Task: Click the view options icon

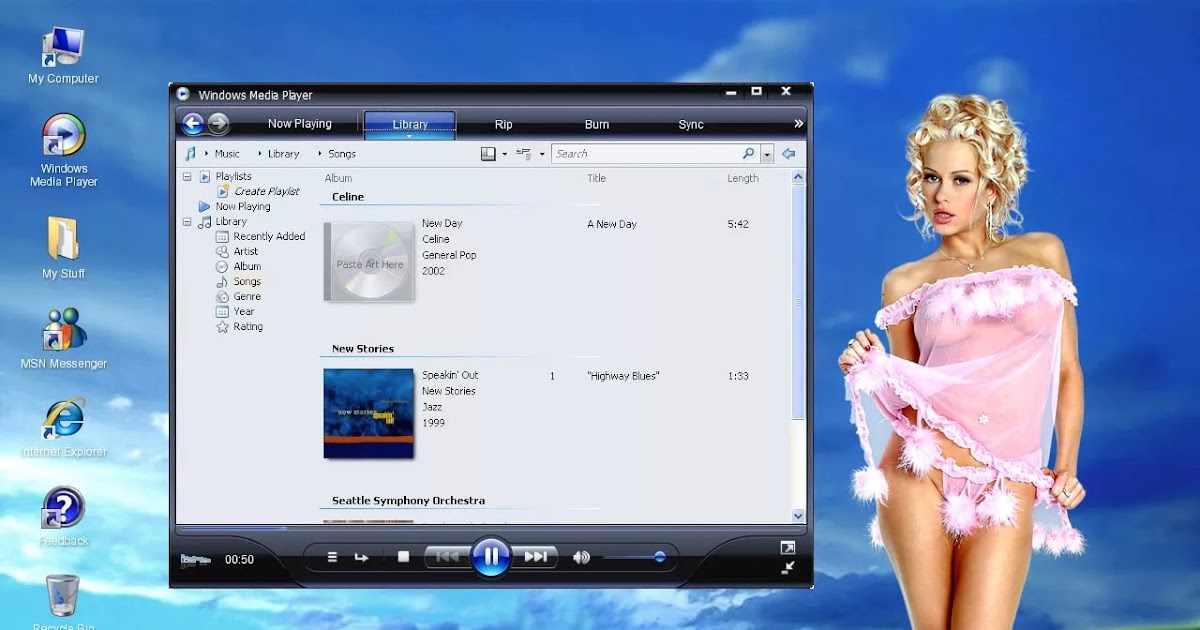Action: pyautogui.click(x=523, y=154)
